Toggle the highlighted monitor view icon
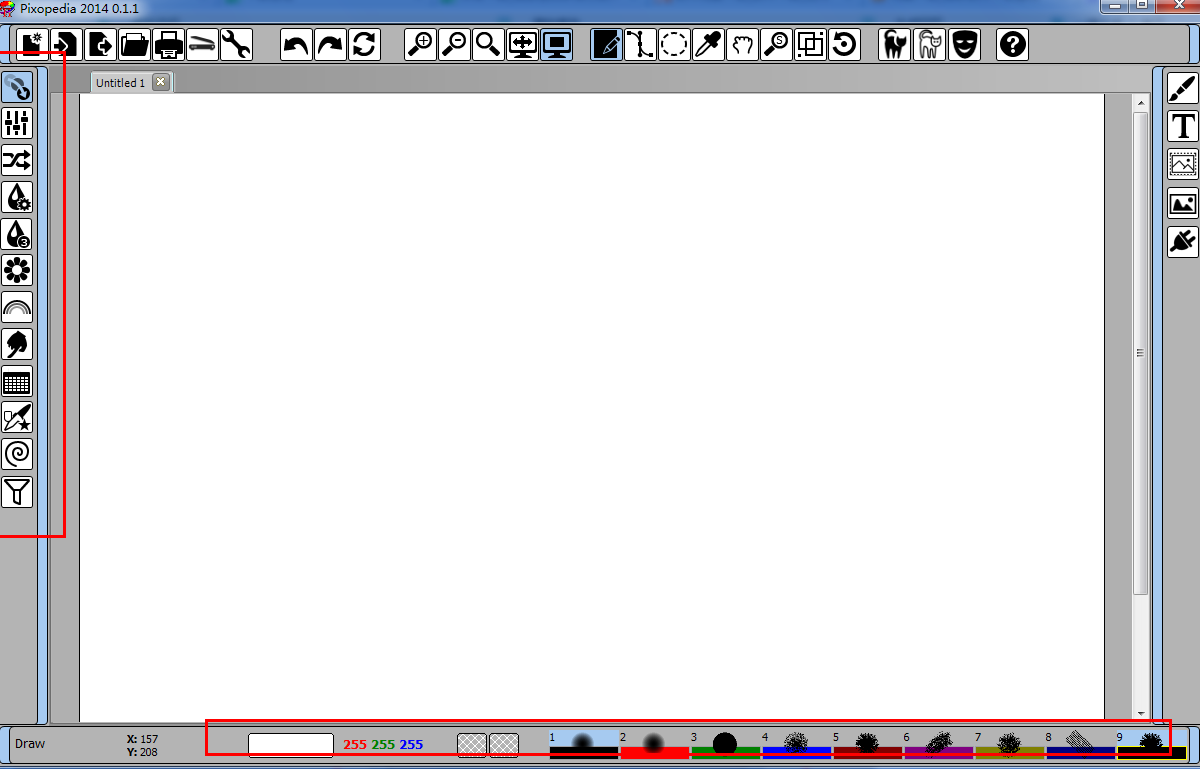This screenshot has width=1200, height=769. pyautogui.click(x=556, y=44)
